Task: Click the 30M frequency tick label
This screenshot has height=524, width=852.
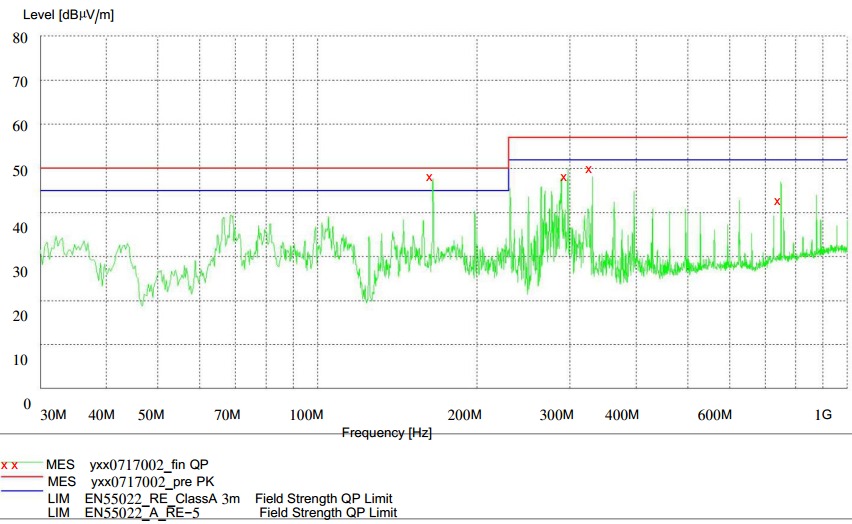Action: tap(53, 415)
